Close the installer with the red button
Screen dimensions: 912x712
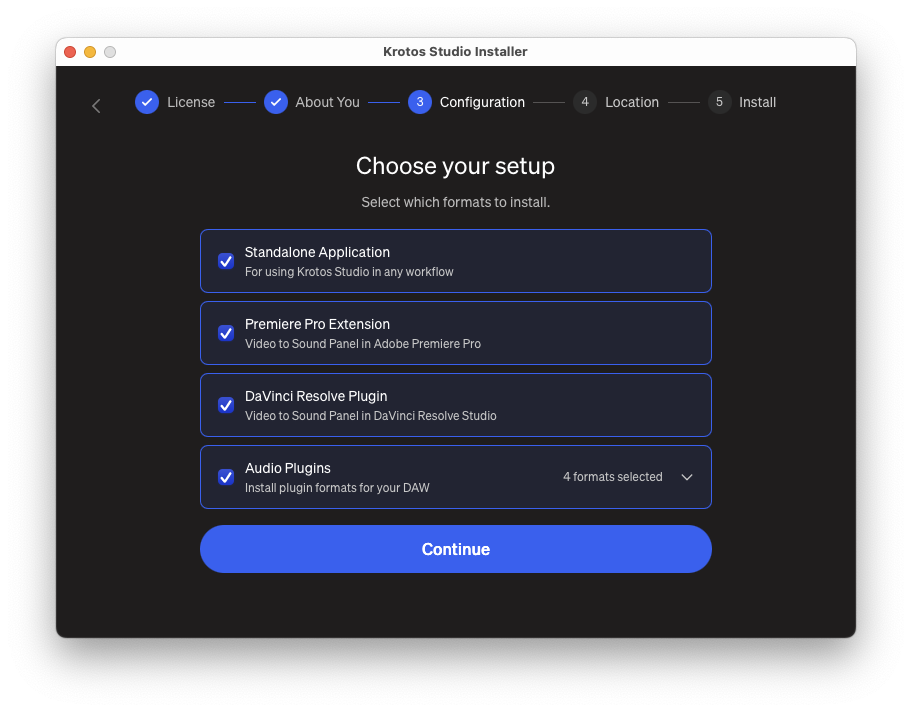click(x=70, y=52)
